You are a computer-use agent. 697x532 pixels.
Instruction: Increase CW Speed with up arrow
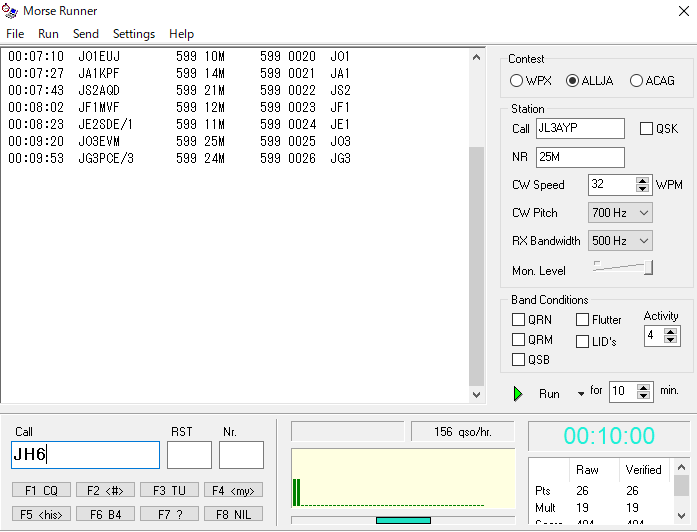(x=642, y=181)
